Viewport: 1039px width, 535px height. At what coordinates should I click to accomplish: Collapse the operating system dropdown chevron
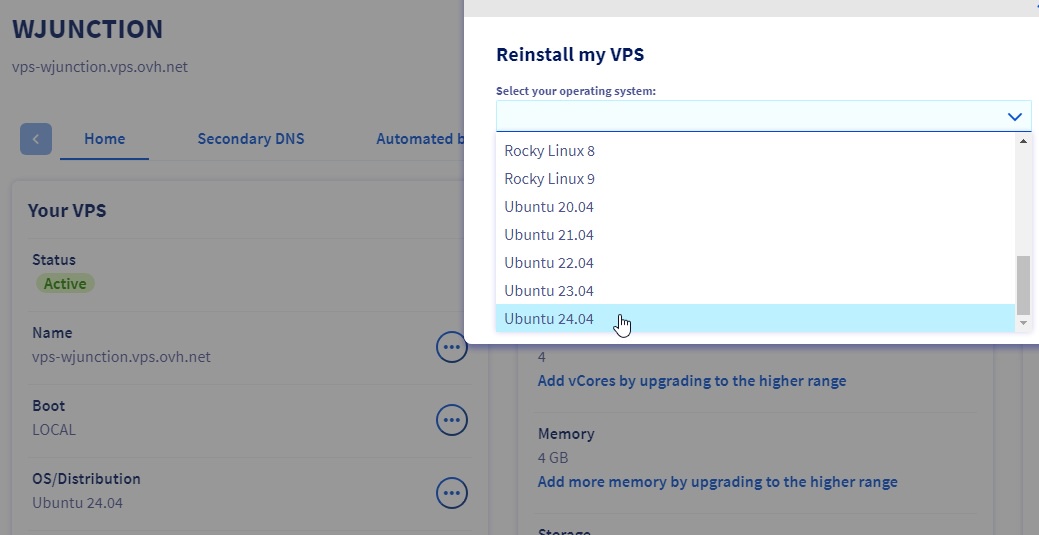pyautogui.click(x=1014, y=117)
